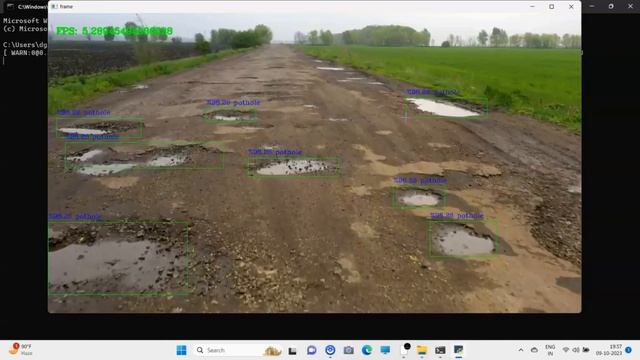
Task: Click the taskbar Search box
Action: coord(238,350)
